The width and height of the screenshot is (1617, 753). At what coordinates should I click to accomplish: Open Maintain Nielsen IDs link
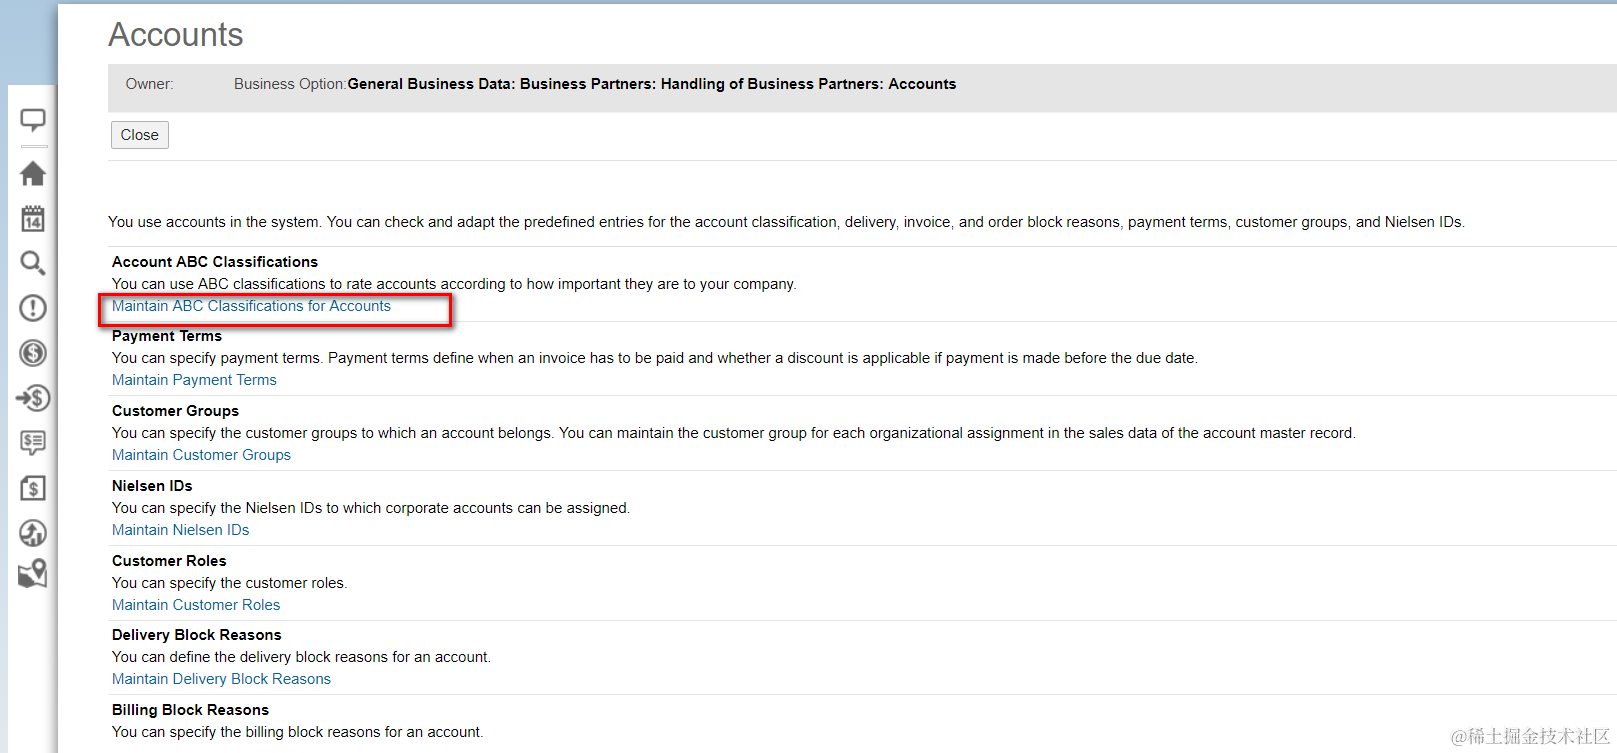click(x=180, y=530)
